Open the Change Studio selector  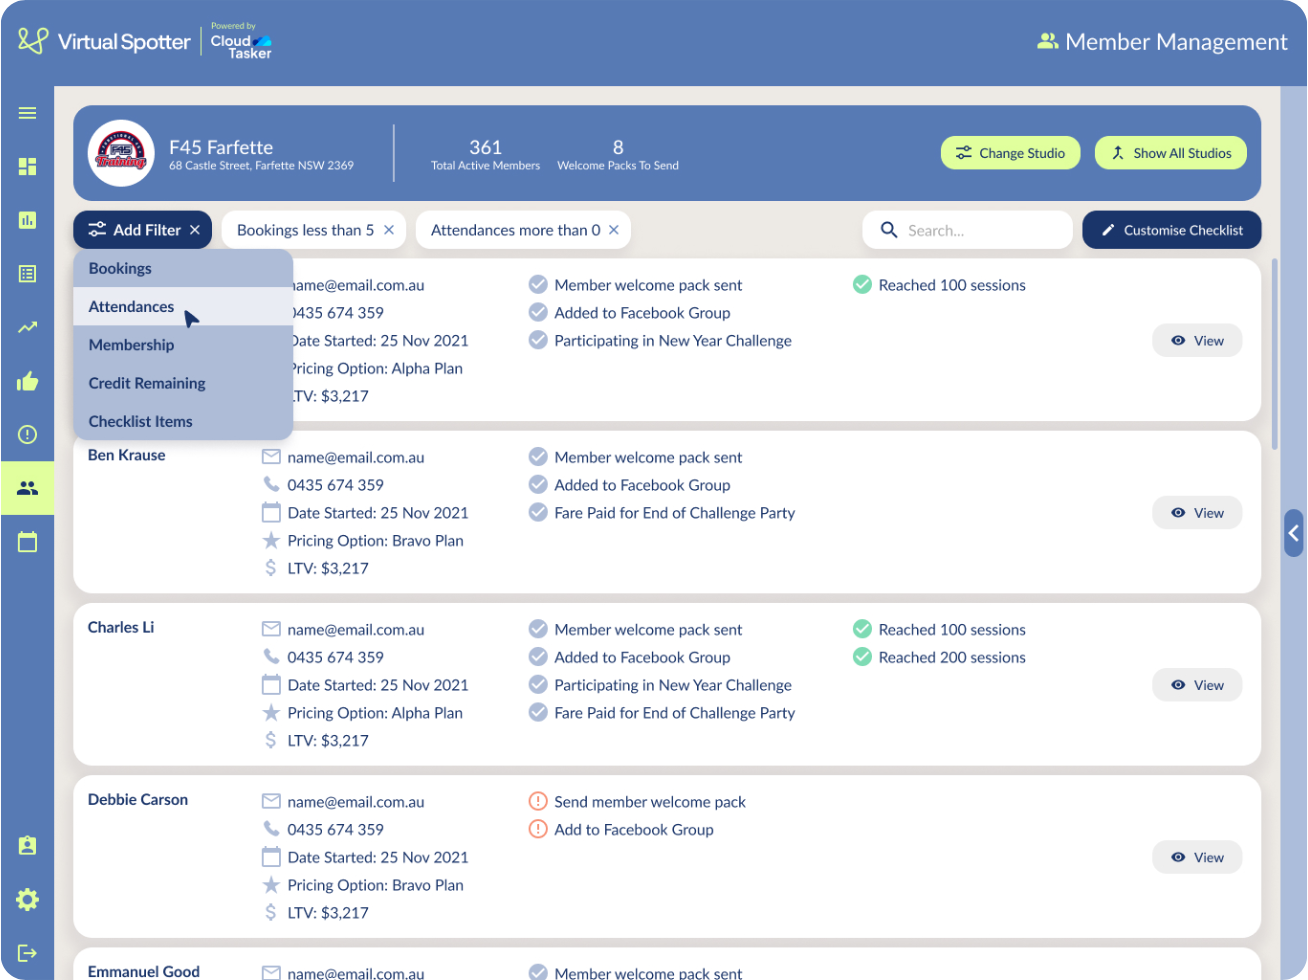pyautogui.click(x=1010, y=153)
